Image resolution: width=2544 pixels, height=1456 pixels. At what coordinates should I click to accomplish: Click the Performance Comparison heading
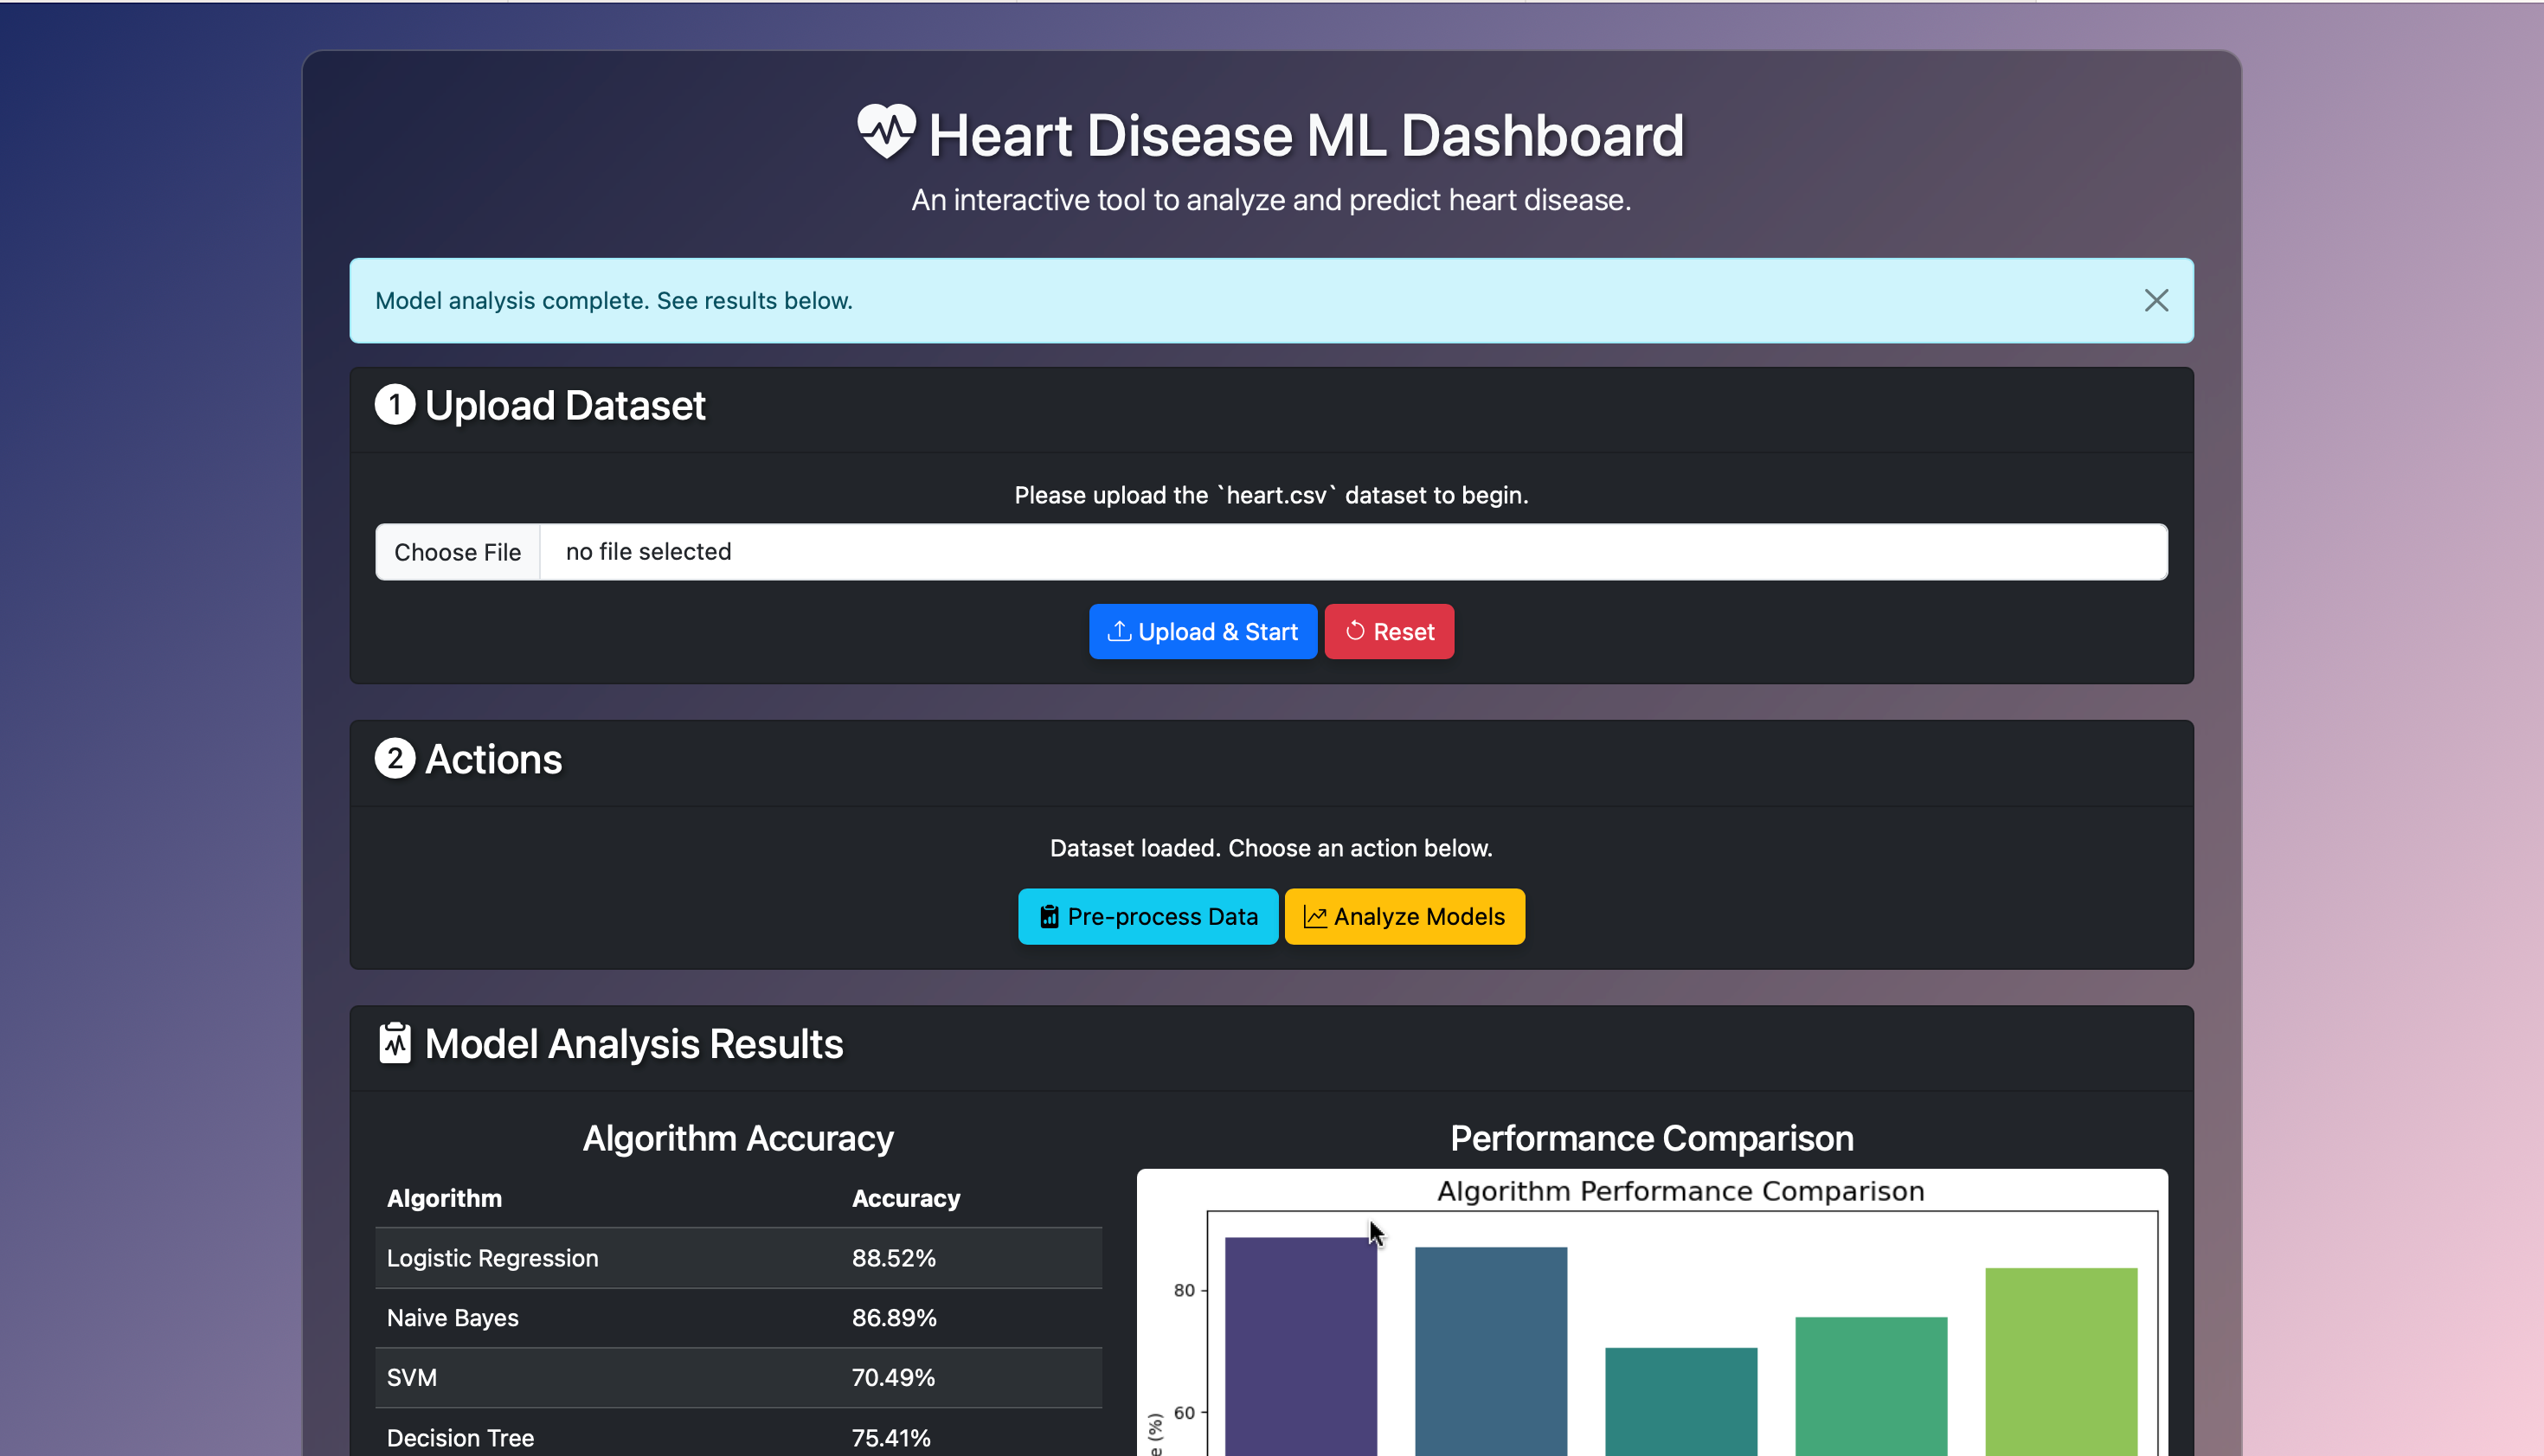[x=1652, y=1138]
